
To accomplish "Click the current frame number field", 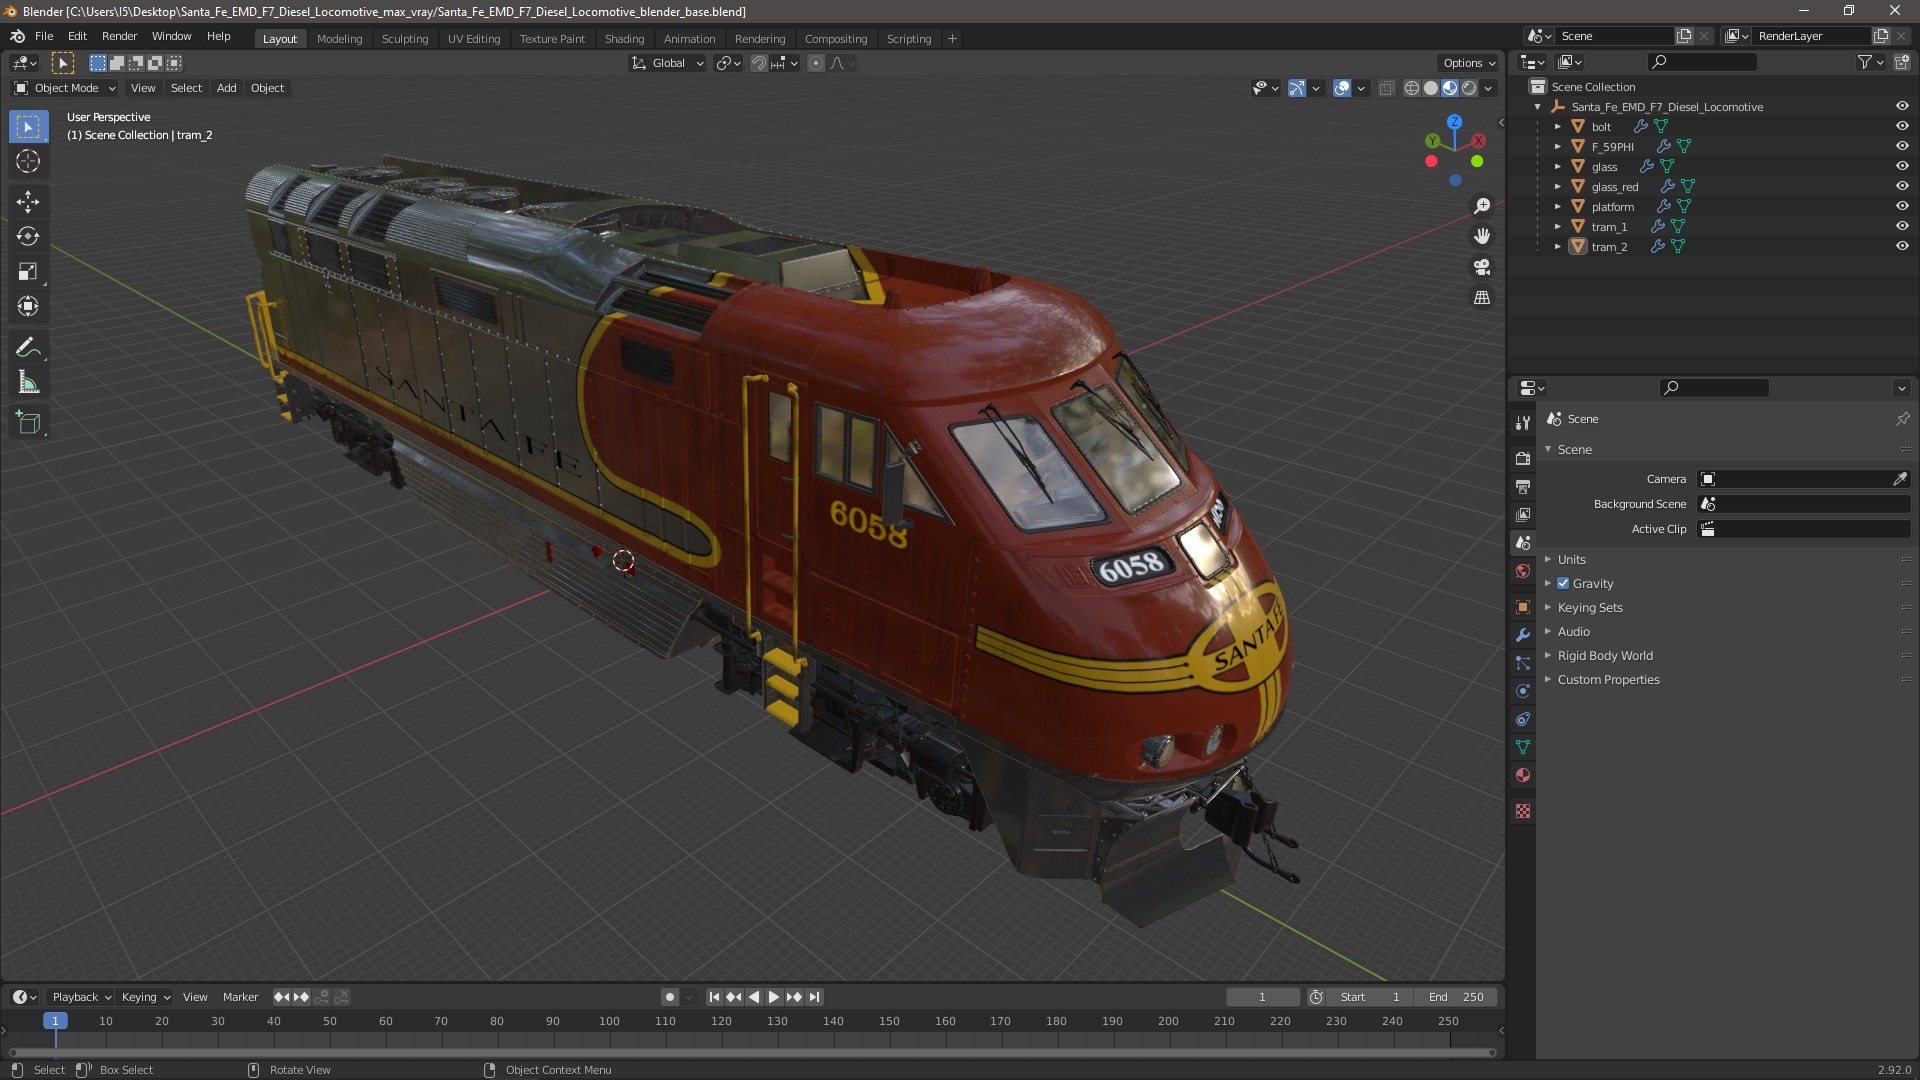I will tap(1263, 997).
